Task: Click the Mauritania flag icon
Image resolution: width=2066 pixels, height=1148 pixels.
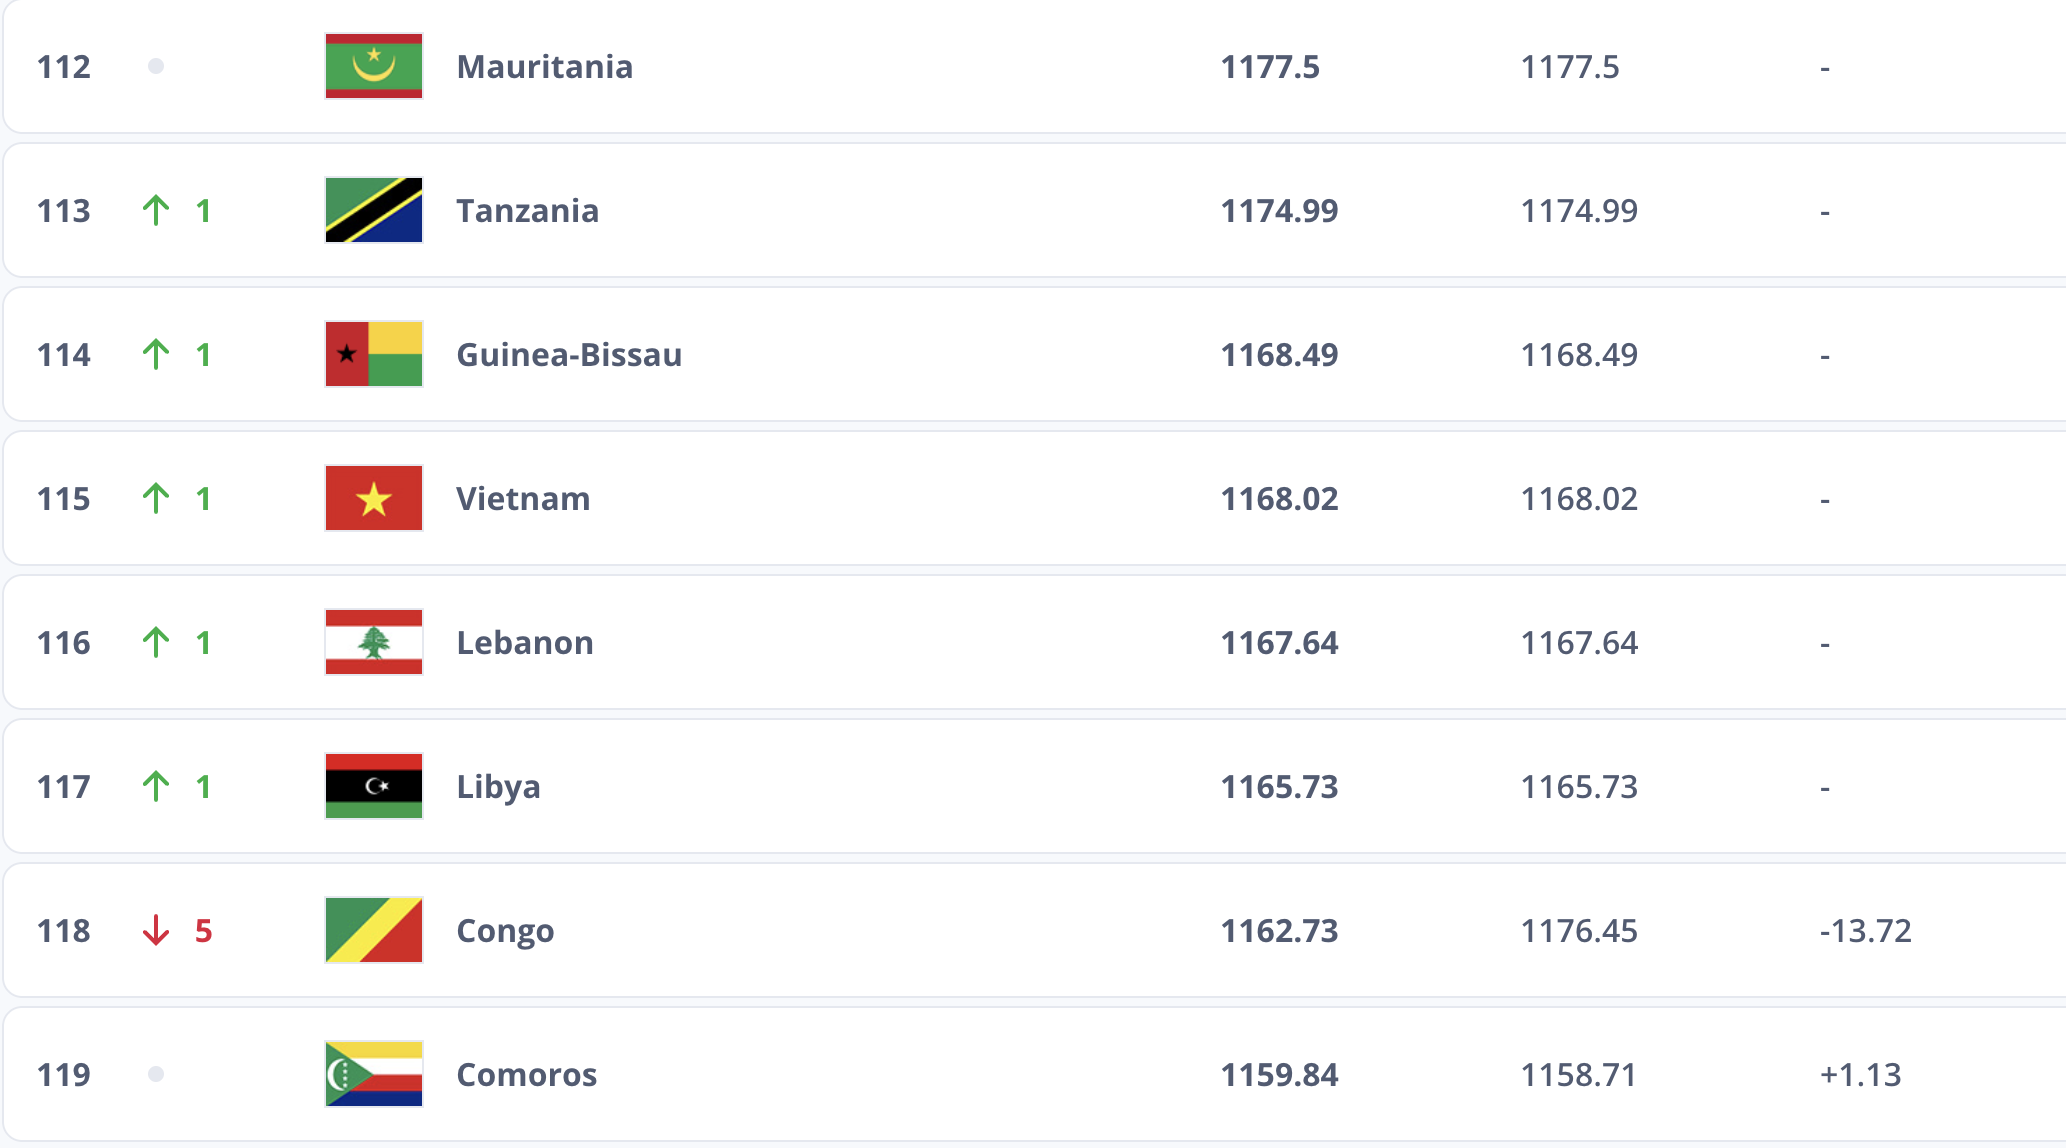Action: coord(374,66)
